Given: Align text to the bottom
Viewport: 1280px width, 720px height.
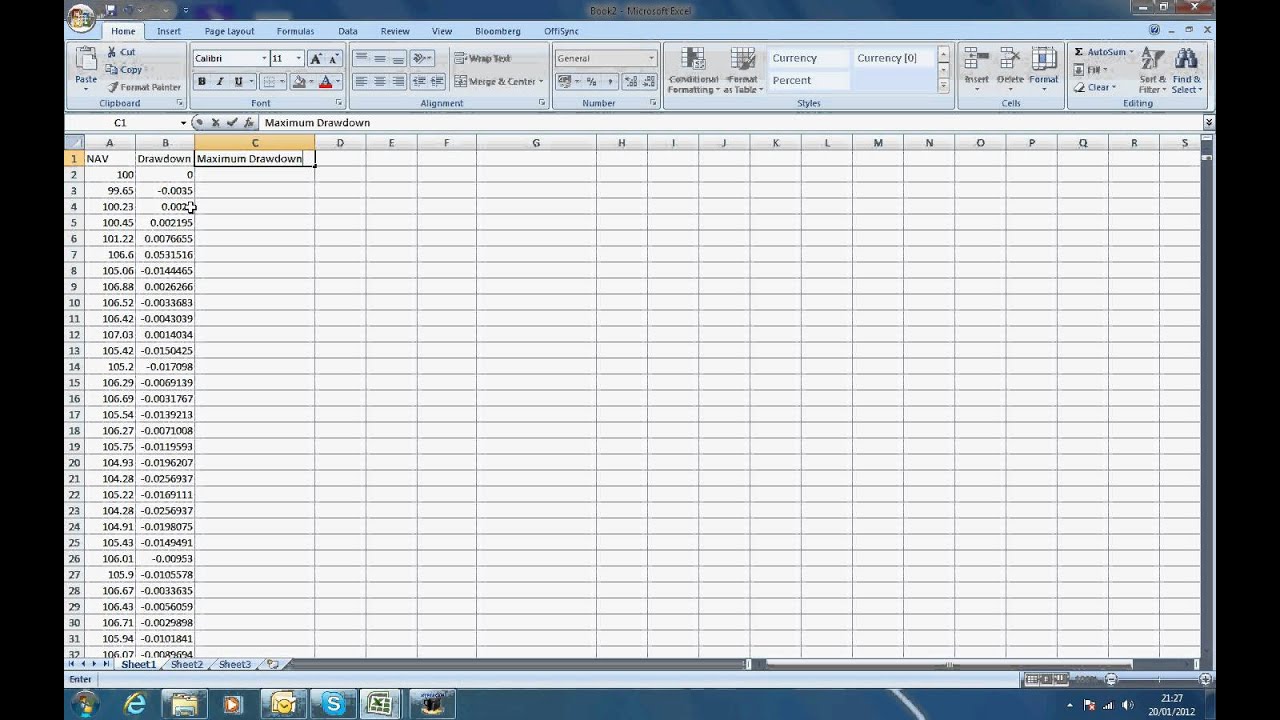Looking at the screenshot, I should (x=398, y=58).
